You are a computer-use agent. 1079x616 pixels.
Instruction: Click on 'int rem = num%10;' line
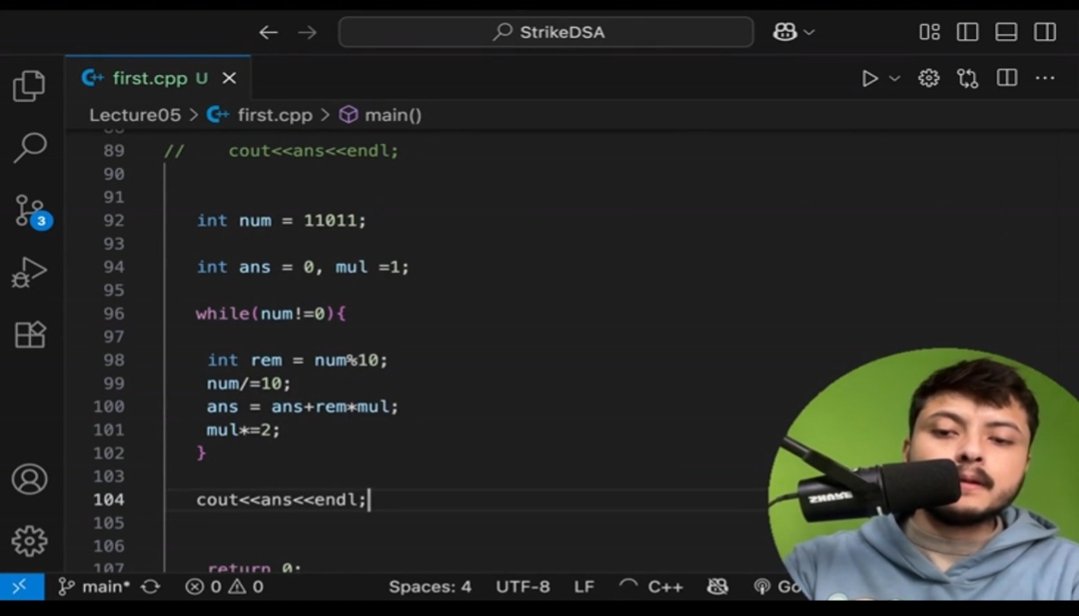point(297,360)
